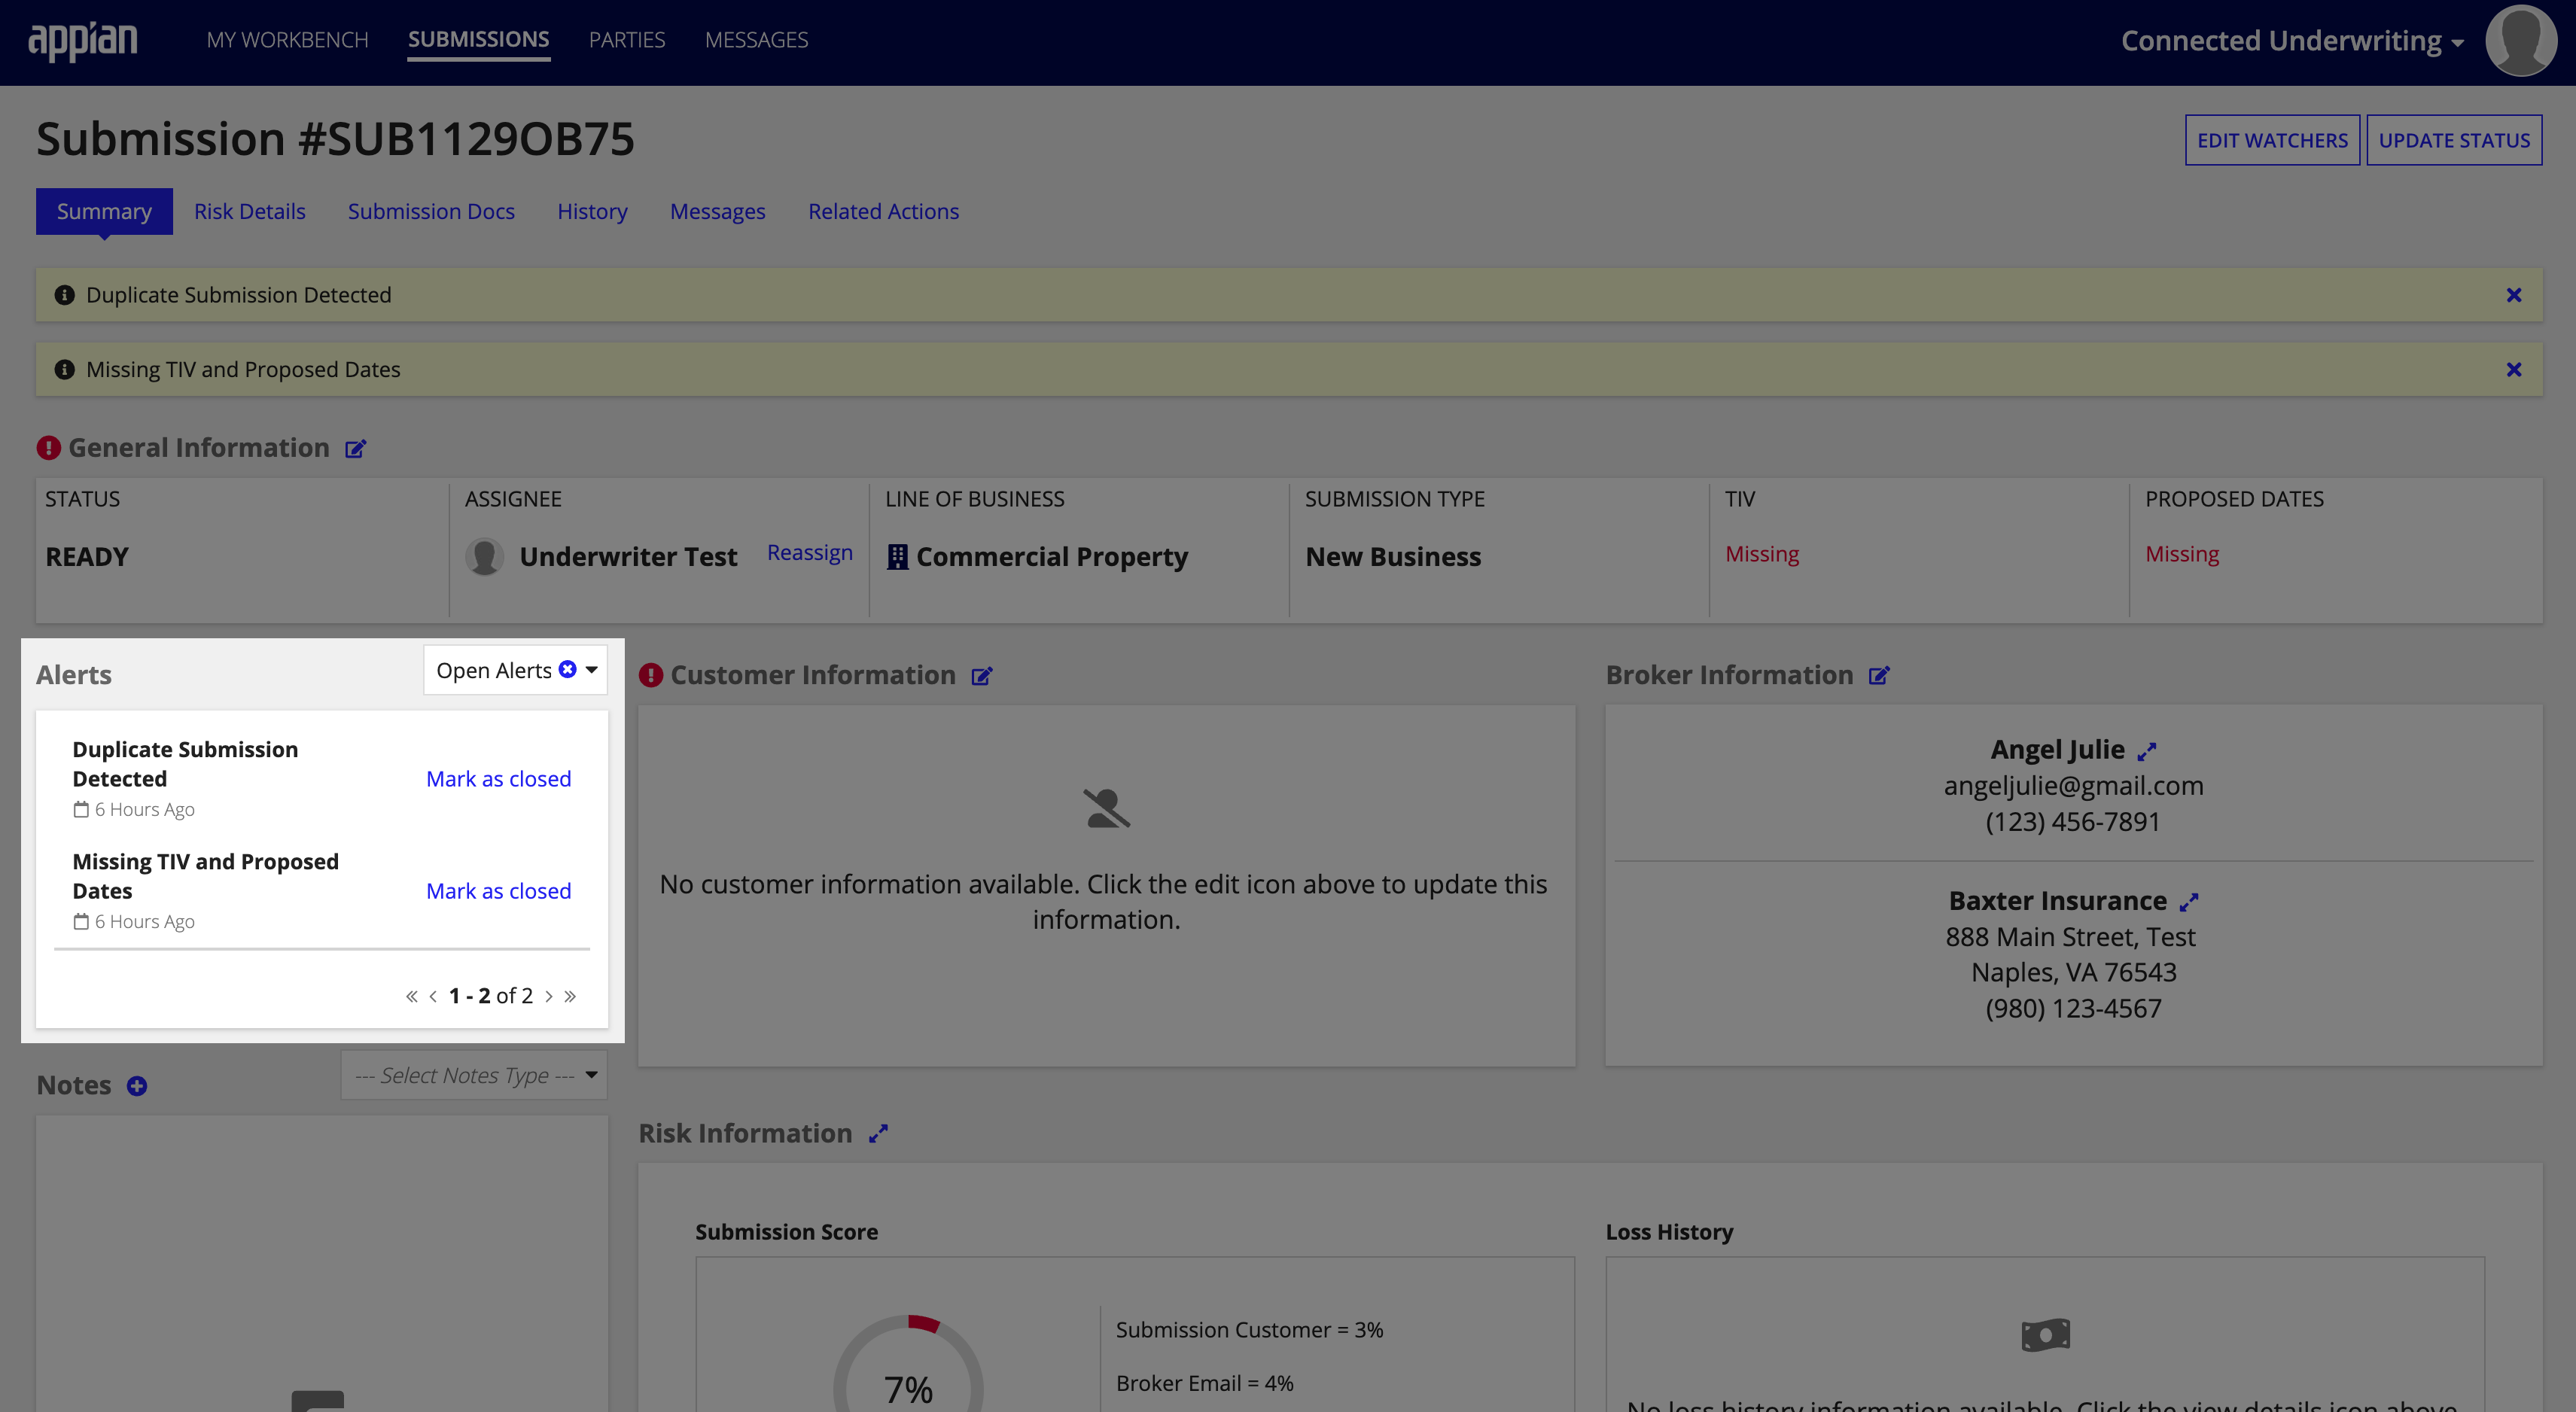Image resolution: width=2576 pixels, height=1412 pixels.
Task: Switch to the Risk Details tab
Action: [x=250, y=212]
